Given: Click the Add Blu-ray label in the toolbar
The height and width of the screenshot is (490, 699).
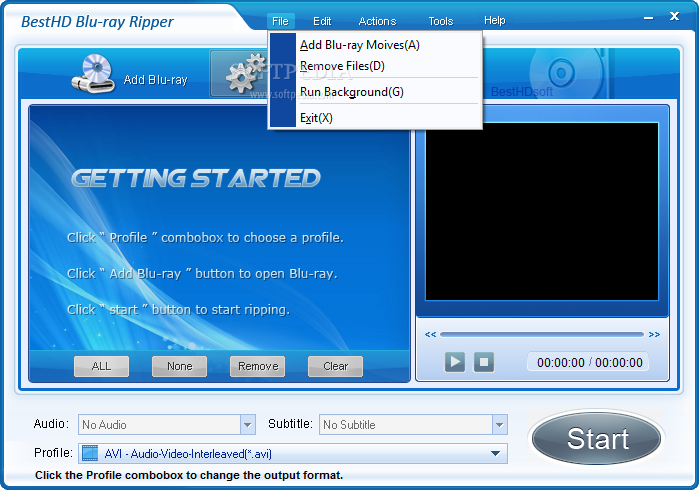Looking at the screenshot, I should (156, 80).
